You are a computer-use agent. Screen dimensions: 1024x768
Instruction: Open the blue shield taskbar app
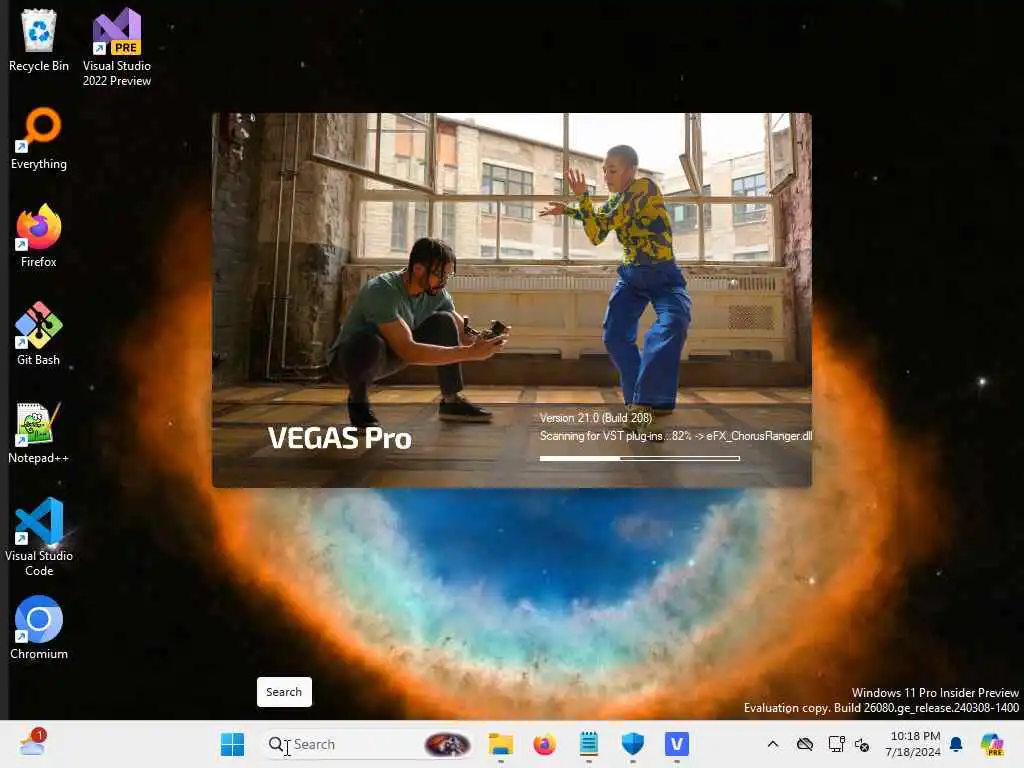[633, 744]
